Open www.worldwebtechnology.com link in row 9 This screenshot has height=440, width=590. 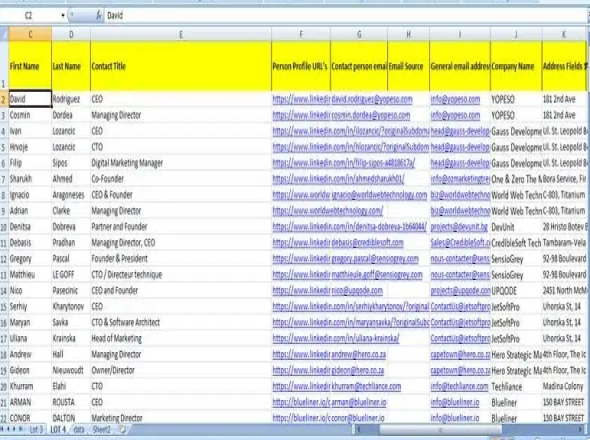327,211
